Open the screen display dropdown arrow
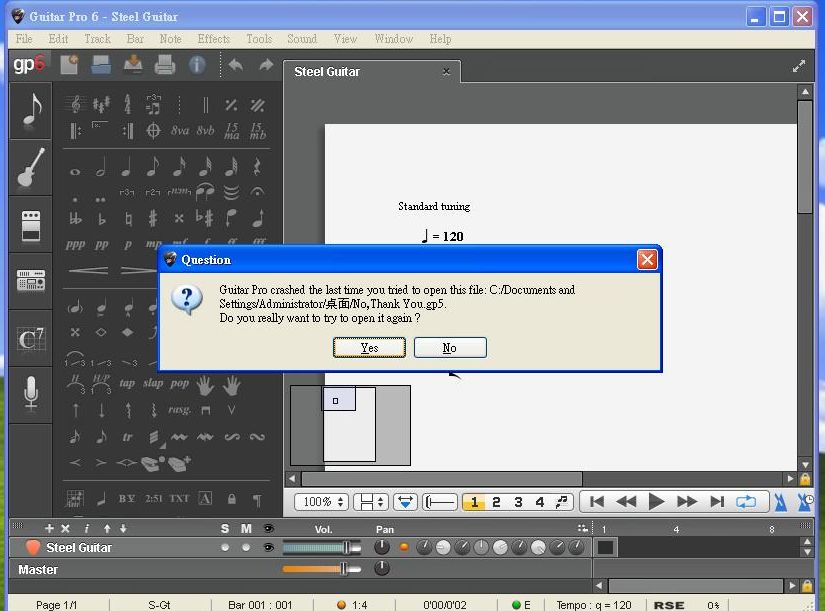 point(405,502)
